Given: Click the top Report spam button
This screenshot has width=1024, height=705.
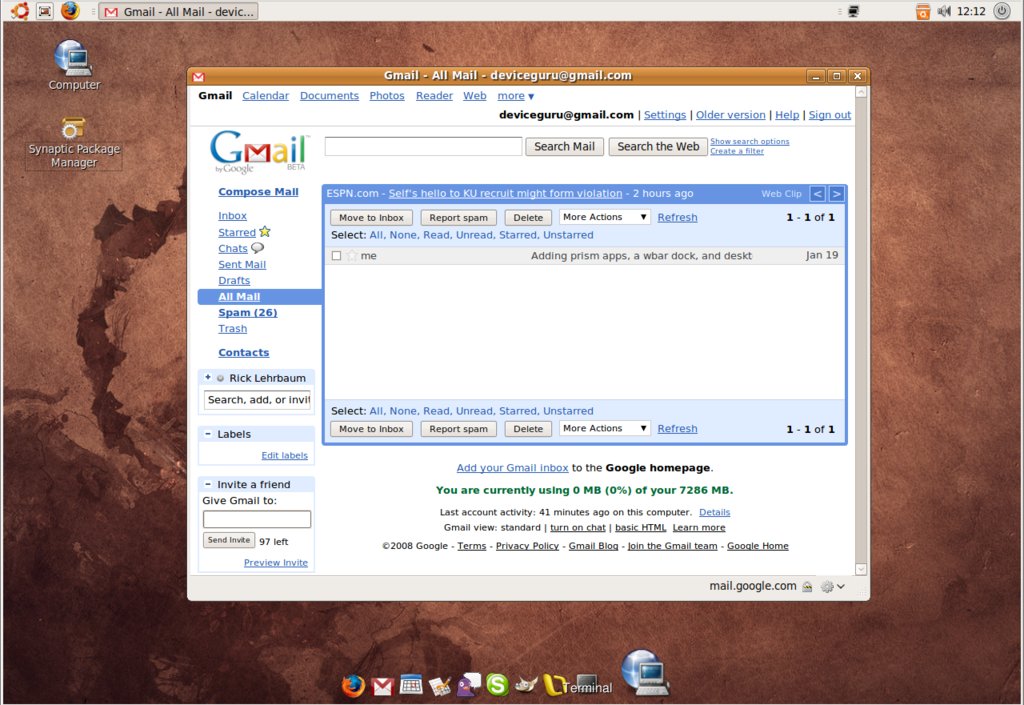Looking at the screenshot, I should coord(458,218).
